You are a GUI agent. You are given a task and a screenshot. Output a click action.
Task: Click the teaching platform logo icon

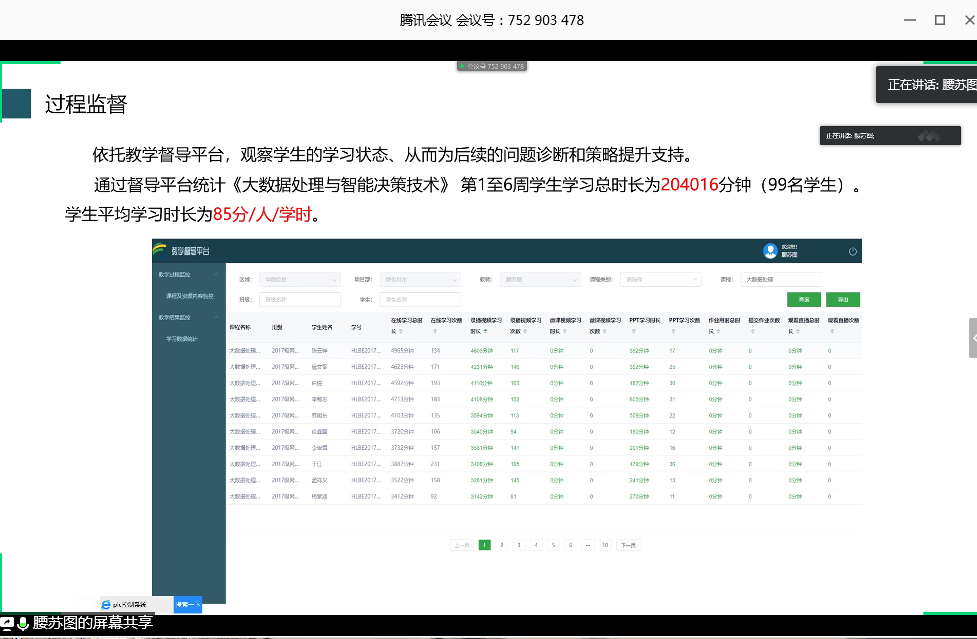click(160, 249)
